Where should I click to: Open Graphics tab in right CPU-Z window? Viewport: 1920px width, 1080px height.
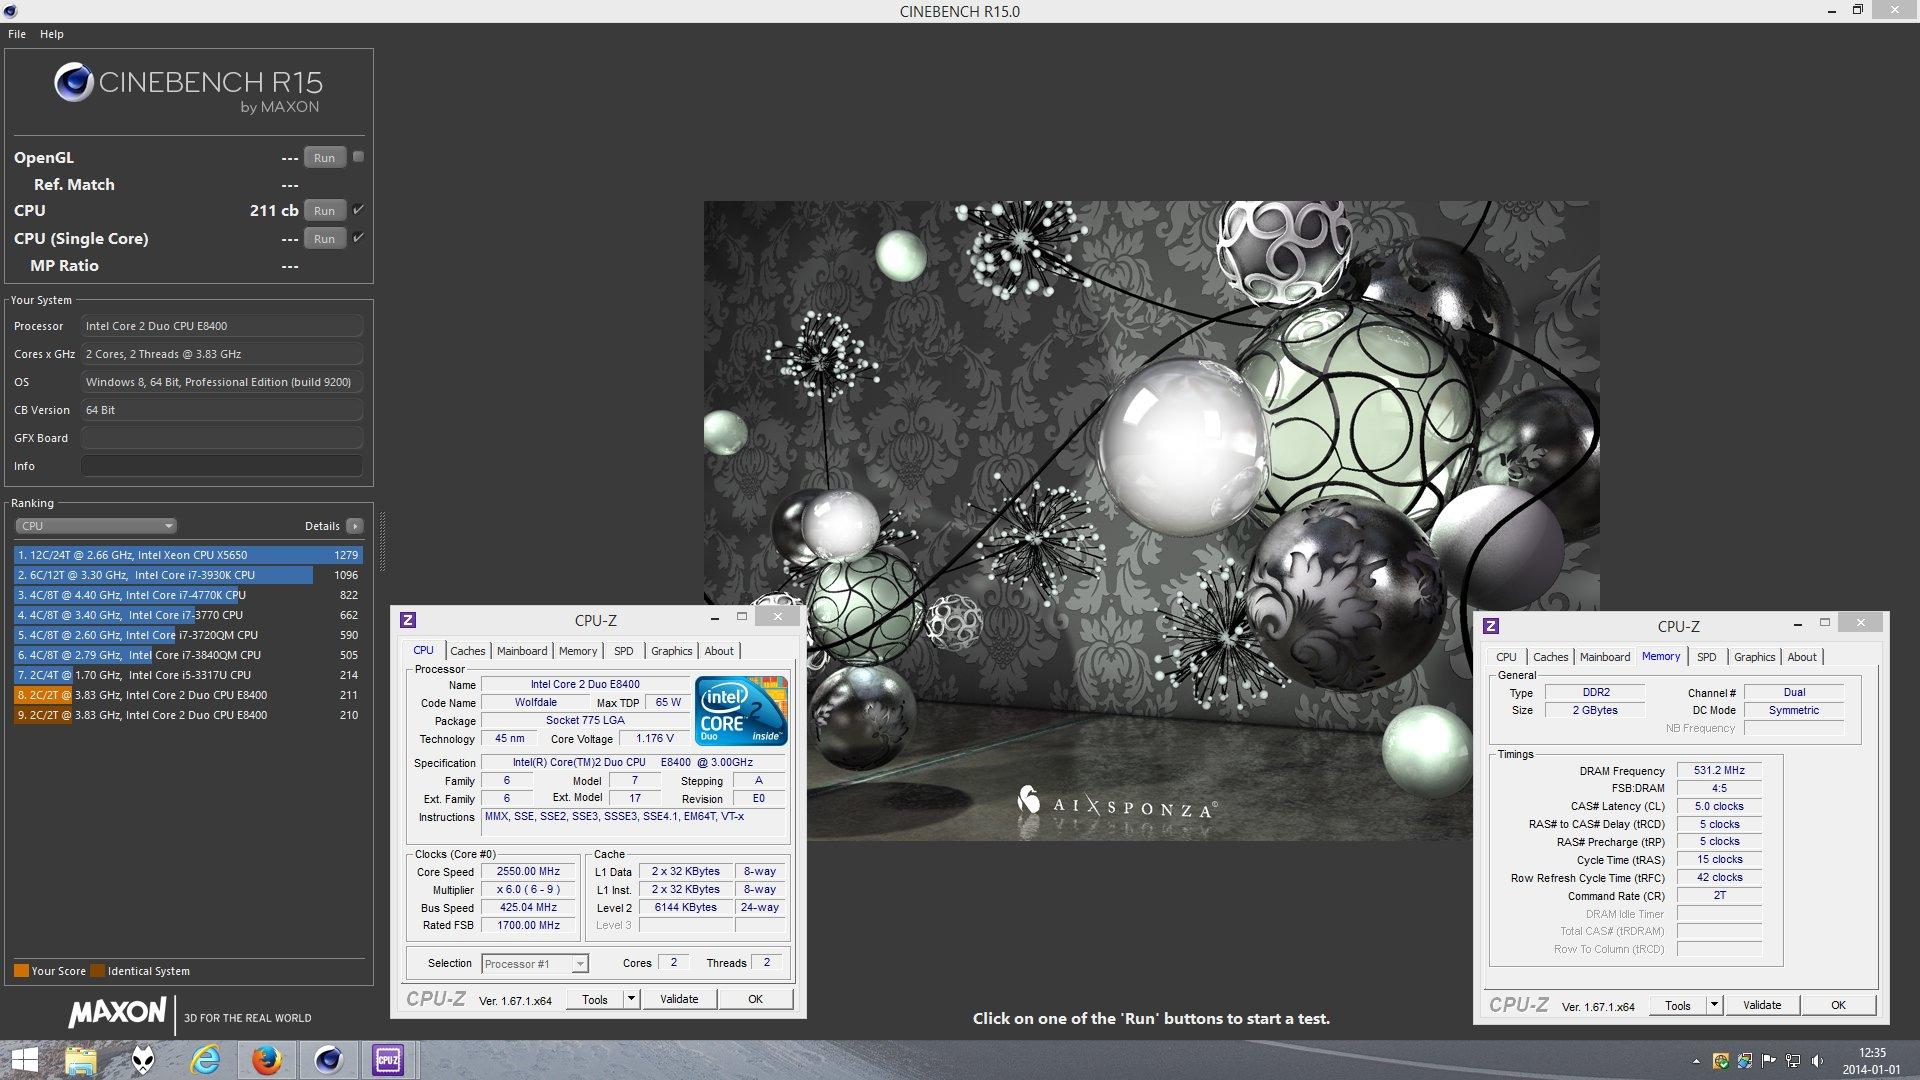pos(1755,657)
